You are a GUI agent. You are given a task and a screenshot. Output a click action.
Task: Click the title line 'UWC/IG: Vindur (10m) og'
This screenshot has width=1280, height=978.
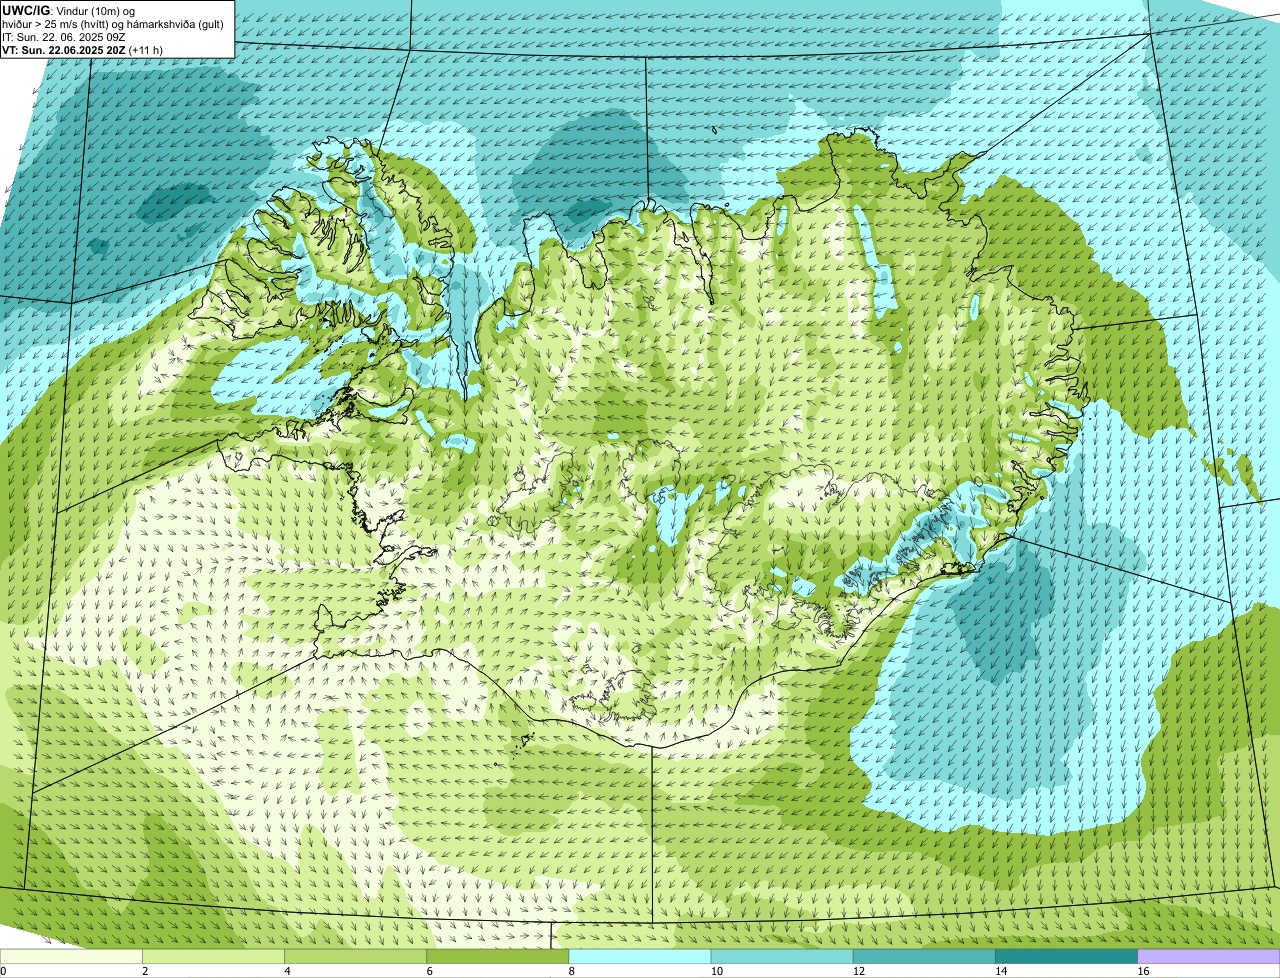pos(69,10)
